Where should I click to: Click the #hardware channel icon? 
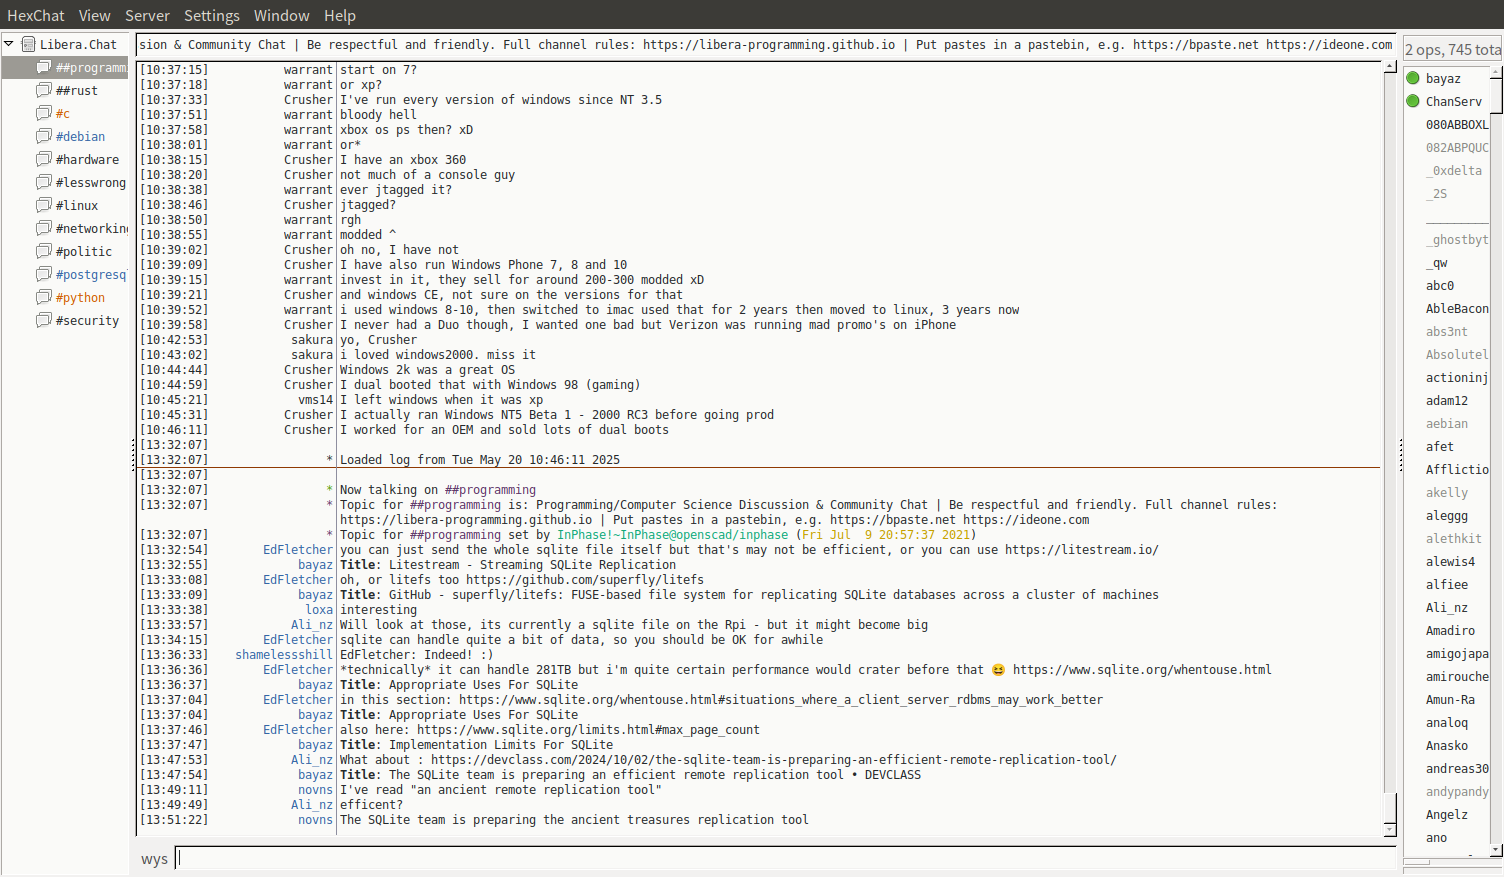click(x=44, y=159)
